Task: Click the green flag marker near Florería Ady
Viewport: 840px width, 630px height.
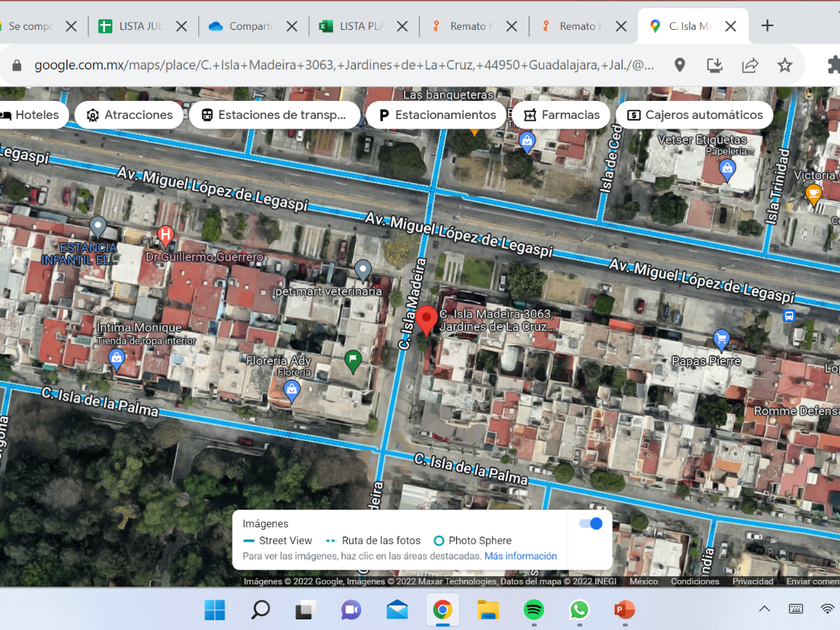Action: tap(352, 360)
